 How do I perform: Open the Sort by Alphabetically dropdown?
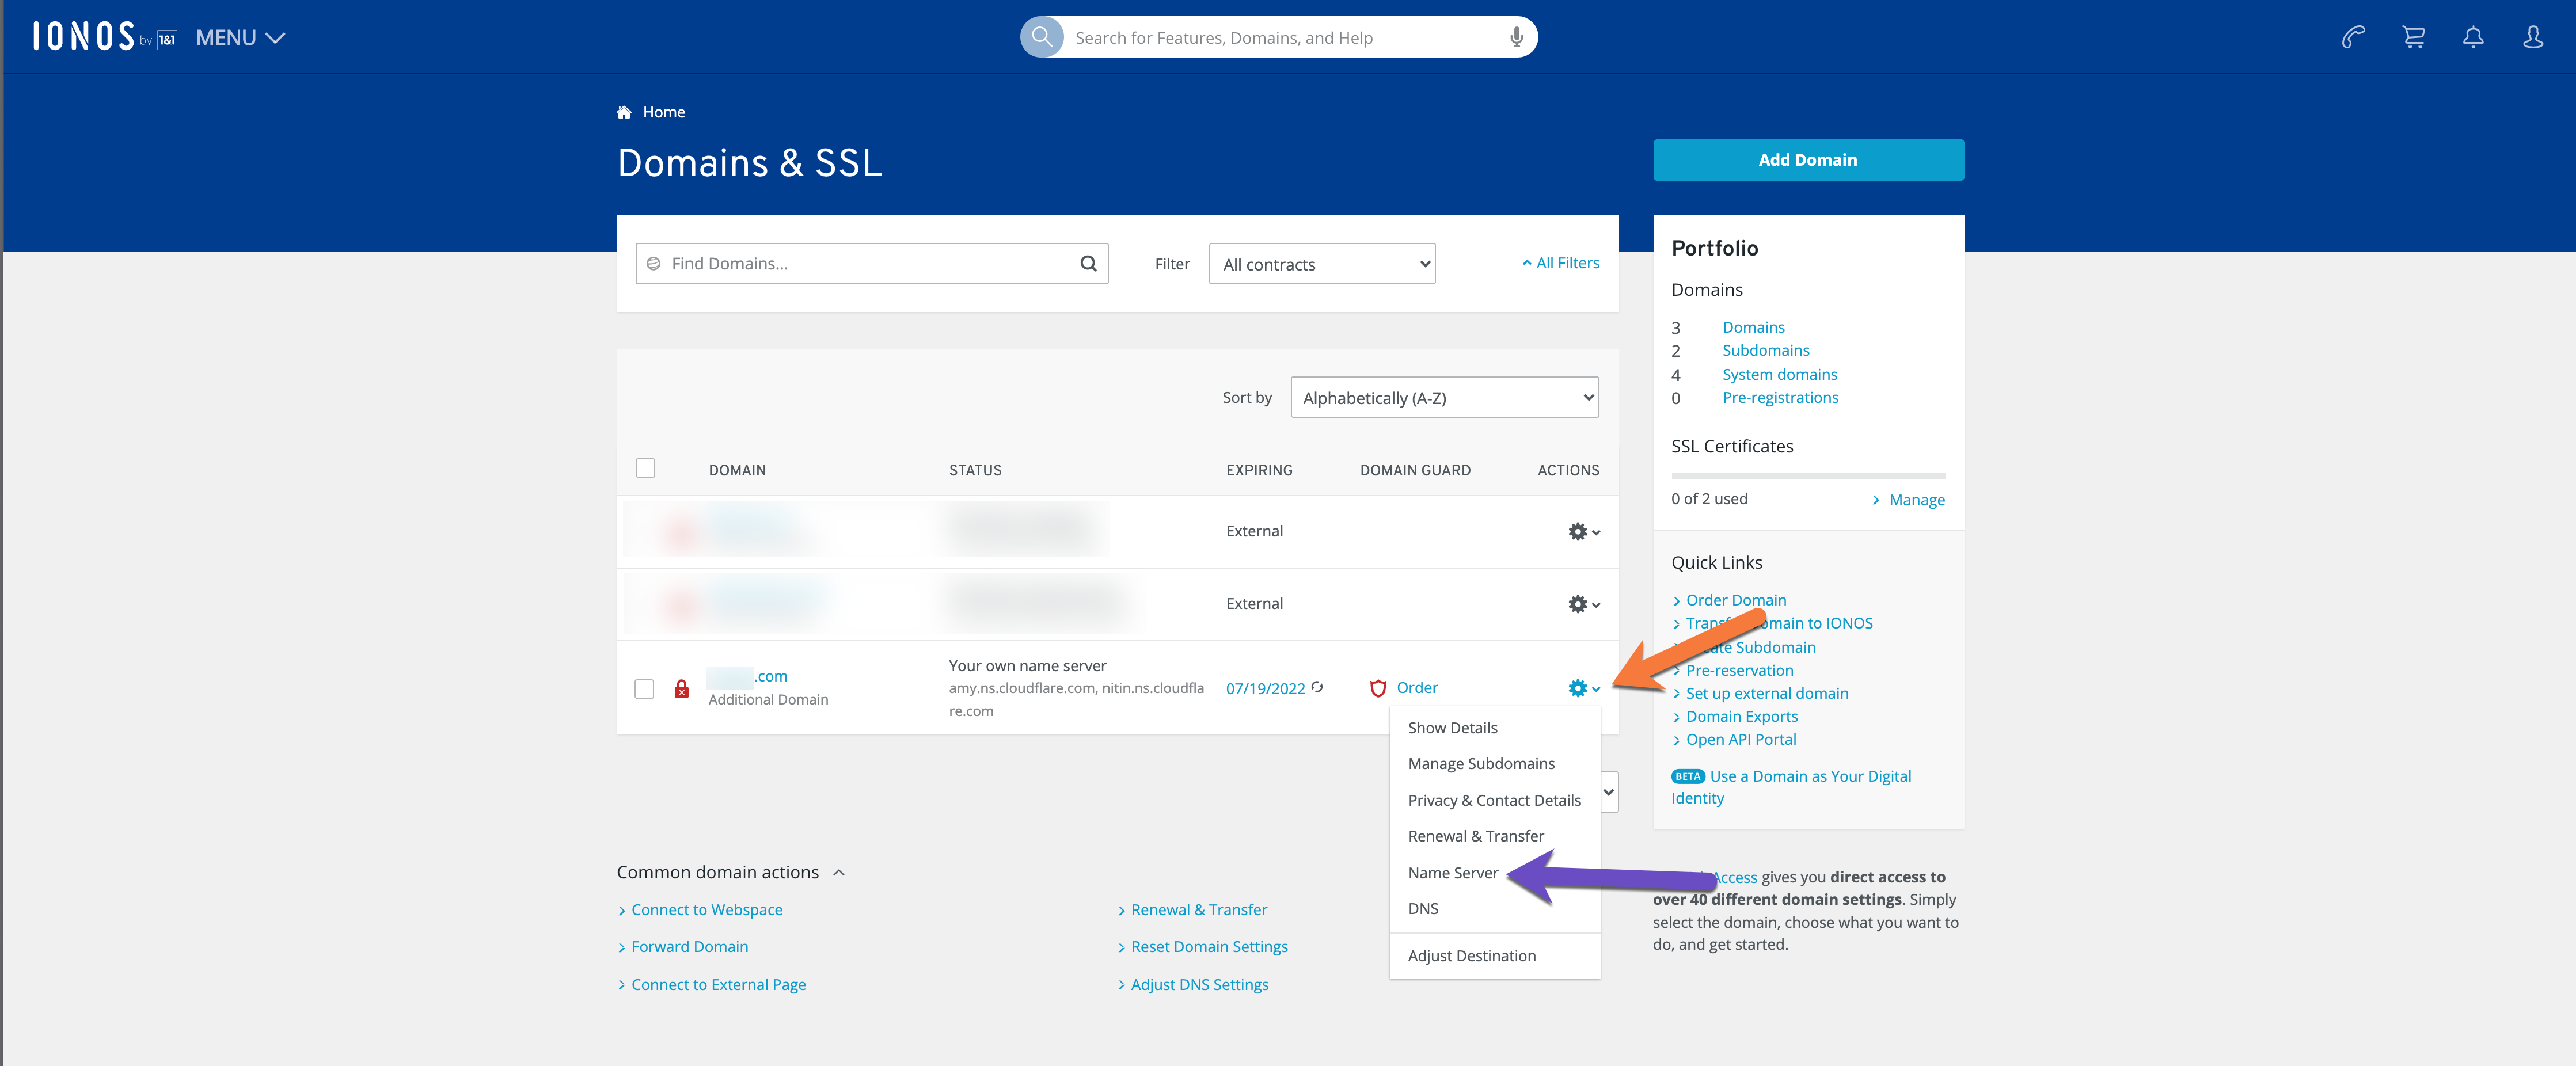pyautogui.click(x=1443, y=398)
